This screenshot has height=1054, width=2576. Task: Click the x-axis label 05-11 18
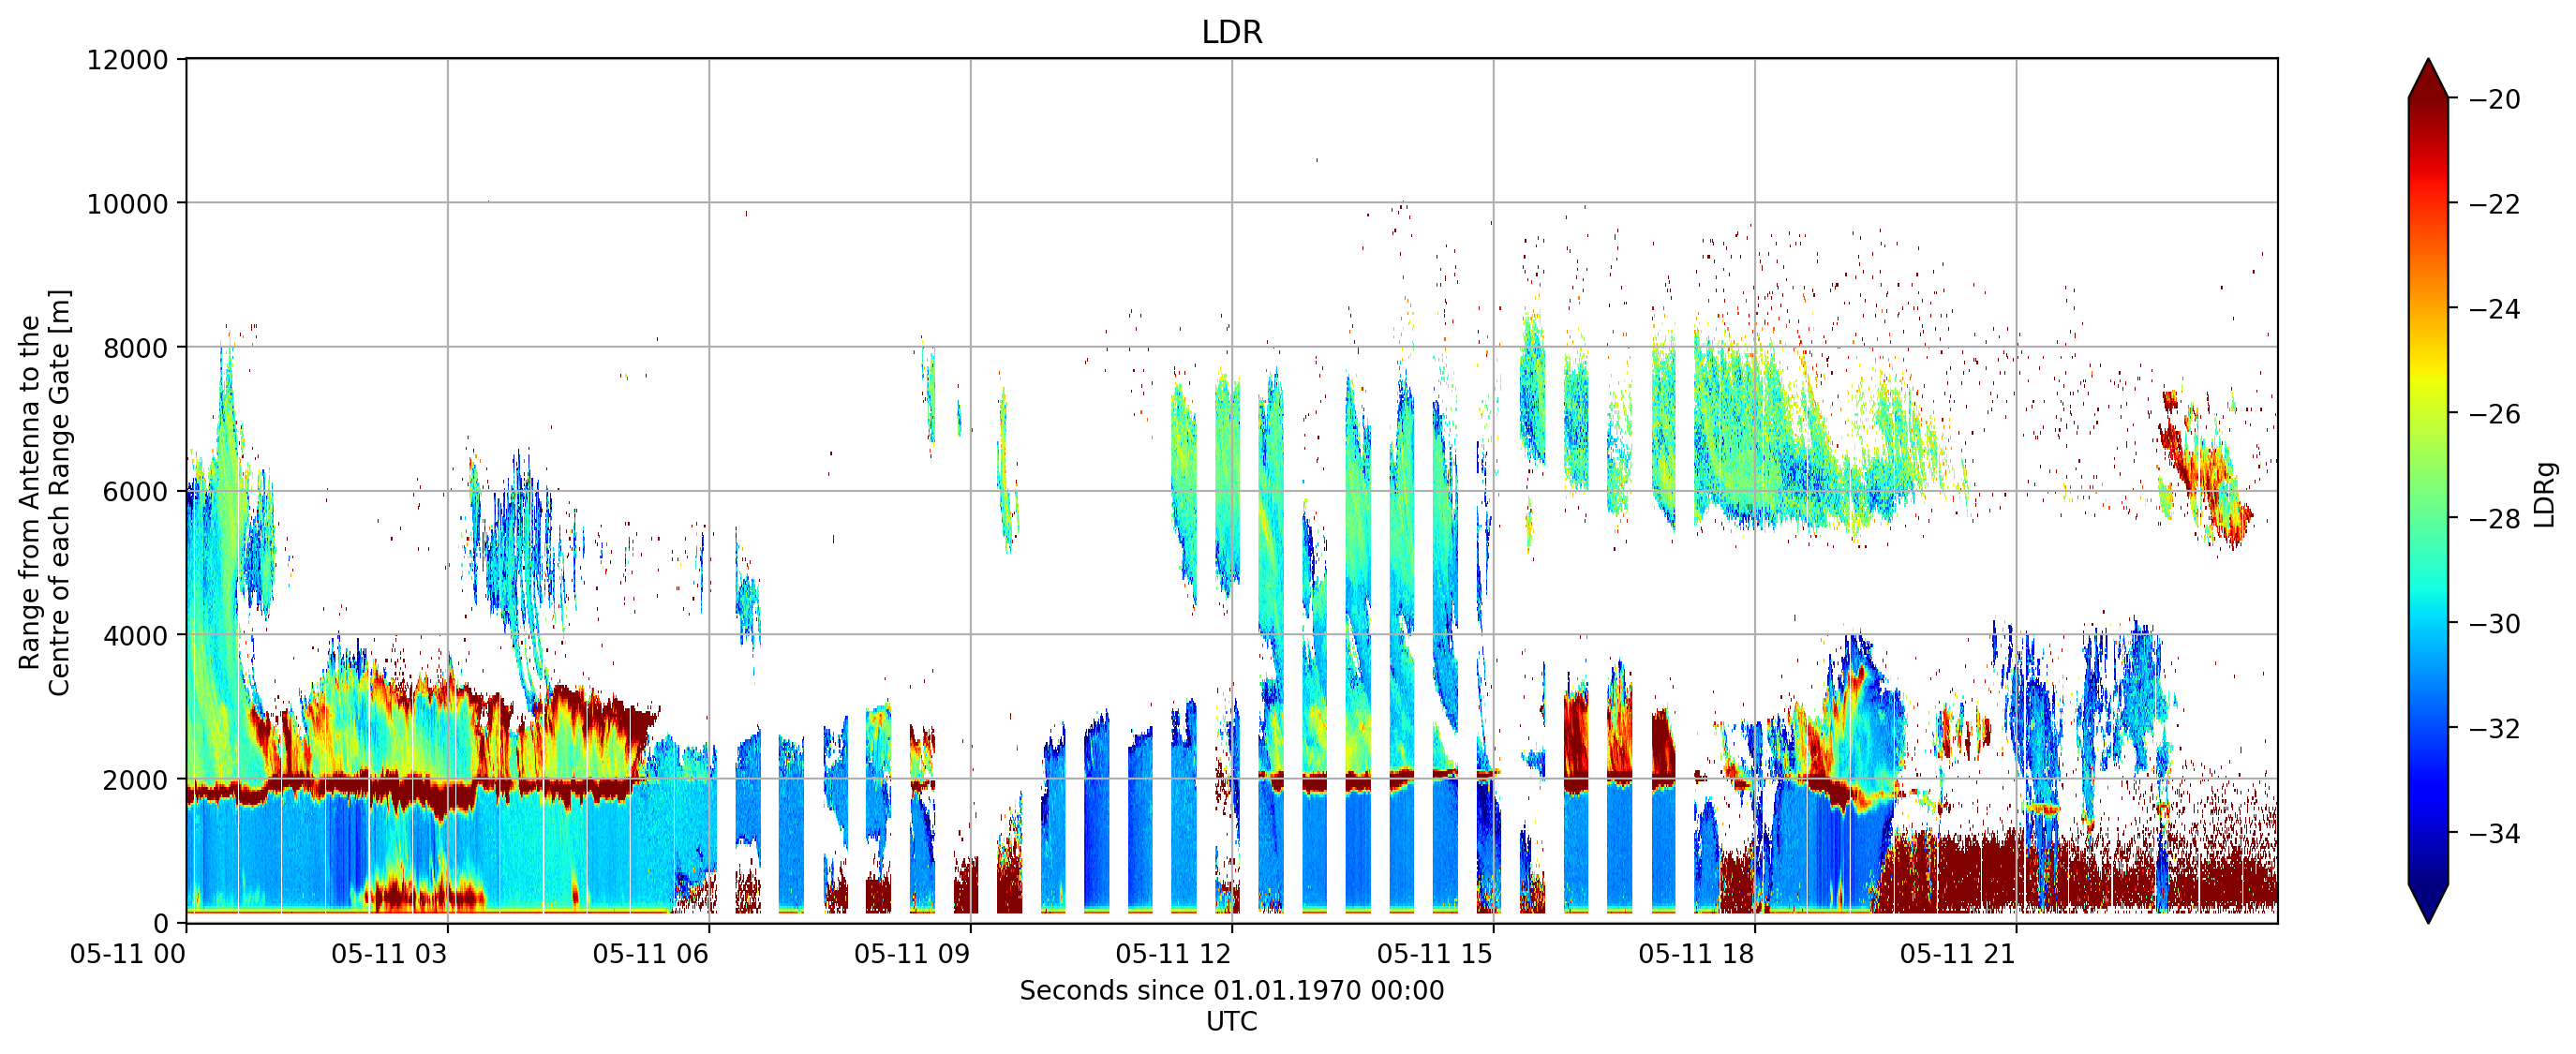click(1696, 954)
